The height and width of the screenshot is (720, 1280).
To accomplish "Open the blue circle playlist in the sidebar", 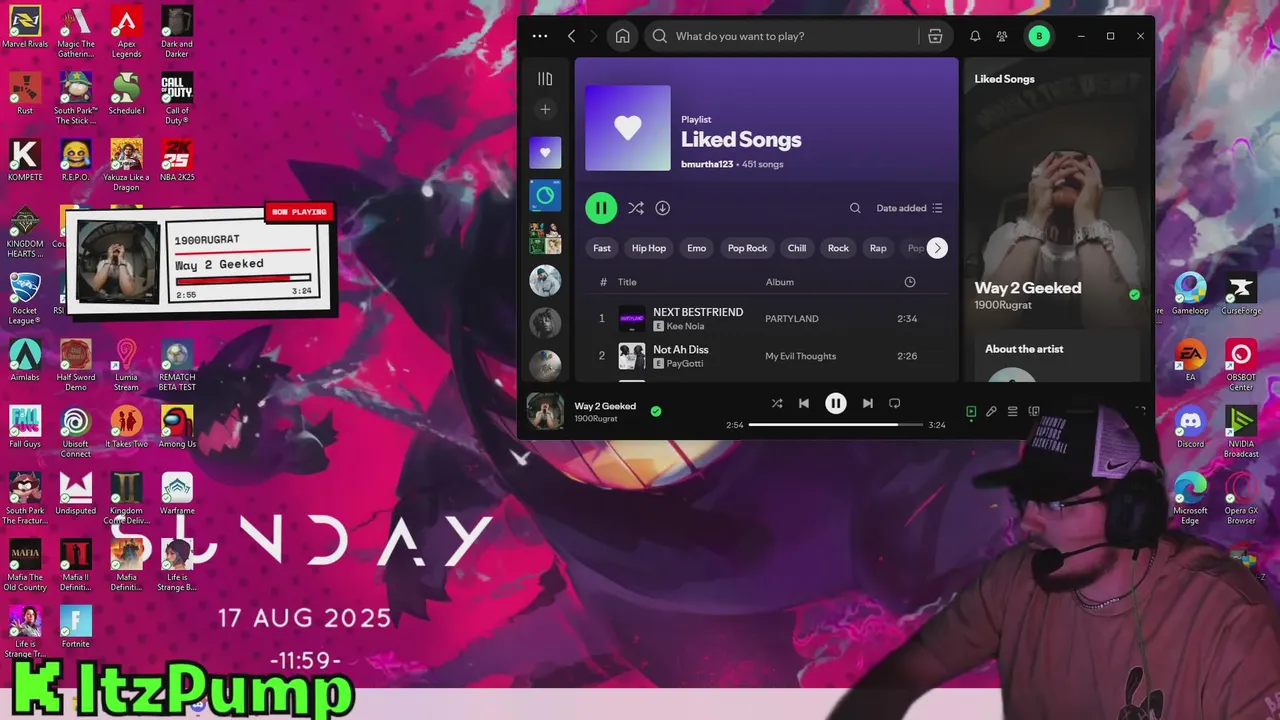I will pyautogui.click(x=545, y=196).
